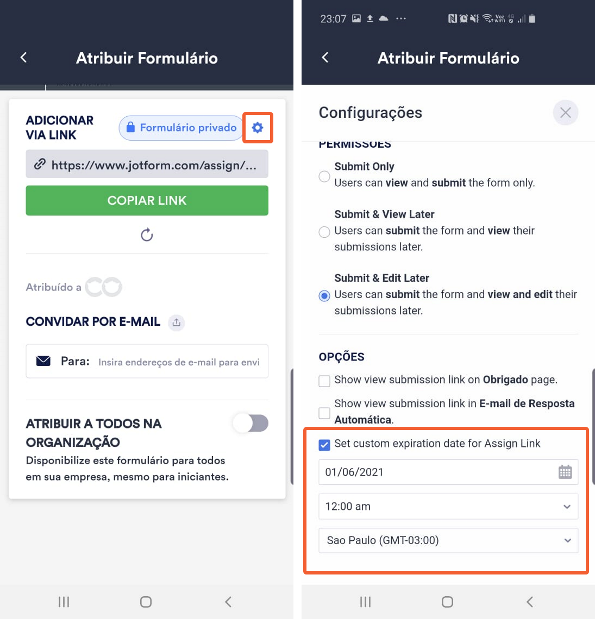Go back using left header arrow
This screenshot has width=595, height=619.
[x=24, y=58]
